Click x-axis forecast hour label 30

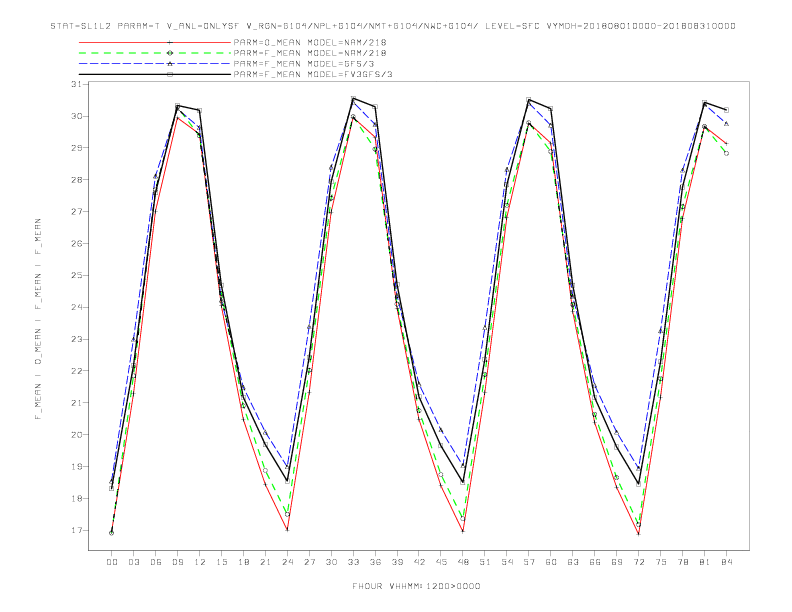click(331, 562)
